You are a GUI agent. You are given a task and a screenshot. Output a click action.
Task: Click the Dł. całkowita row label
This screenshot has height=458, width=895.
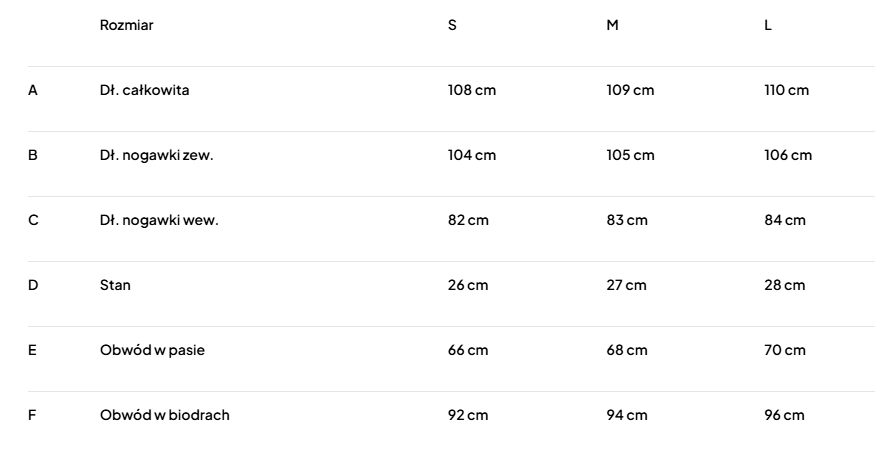(x=144, y=90)
